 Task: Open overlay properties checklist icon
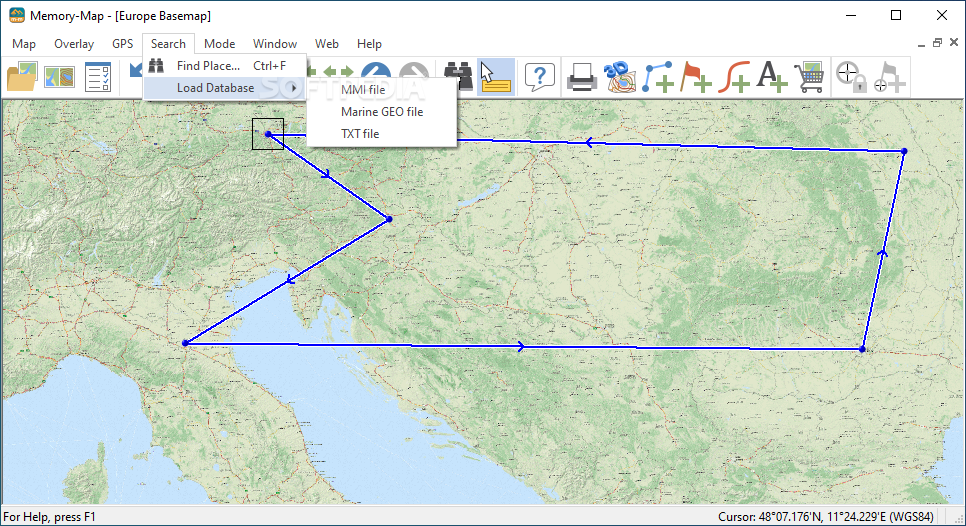tap(97, 77)
